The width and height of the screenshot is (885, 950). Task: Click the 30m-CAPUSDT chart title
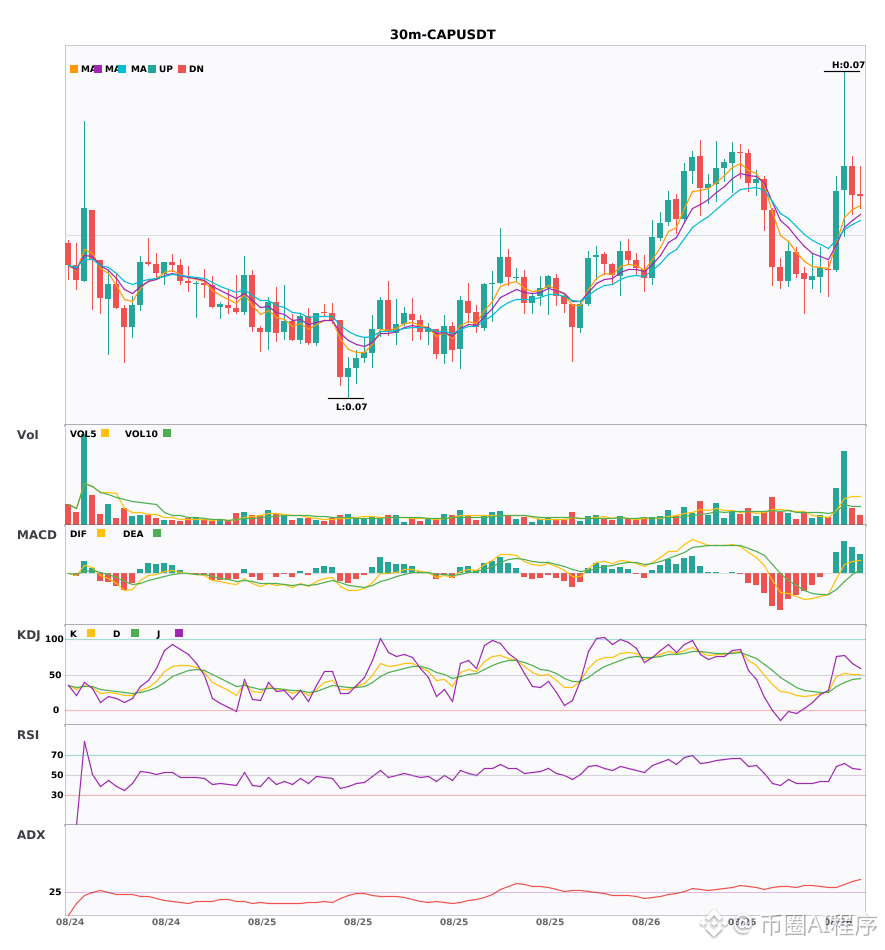443,35
